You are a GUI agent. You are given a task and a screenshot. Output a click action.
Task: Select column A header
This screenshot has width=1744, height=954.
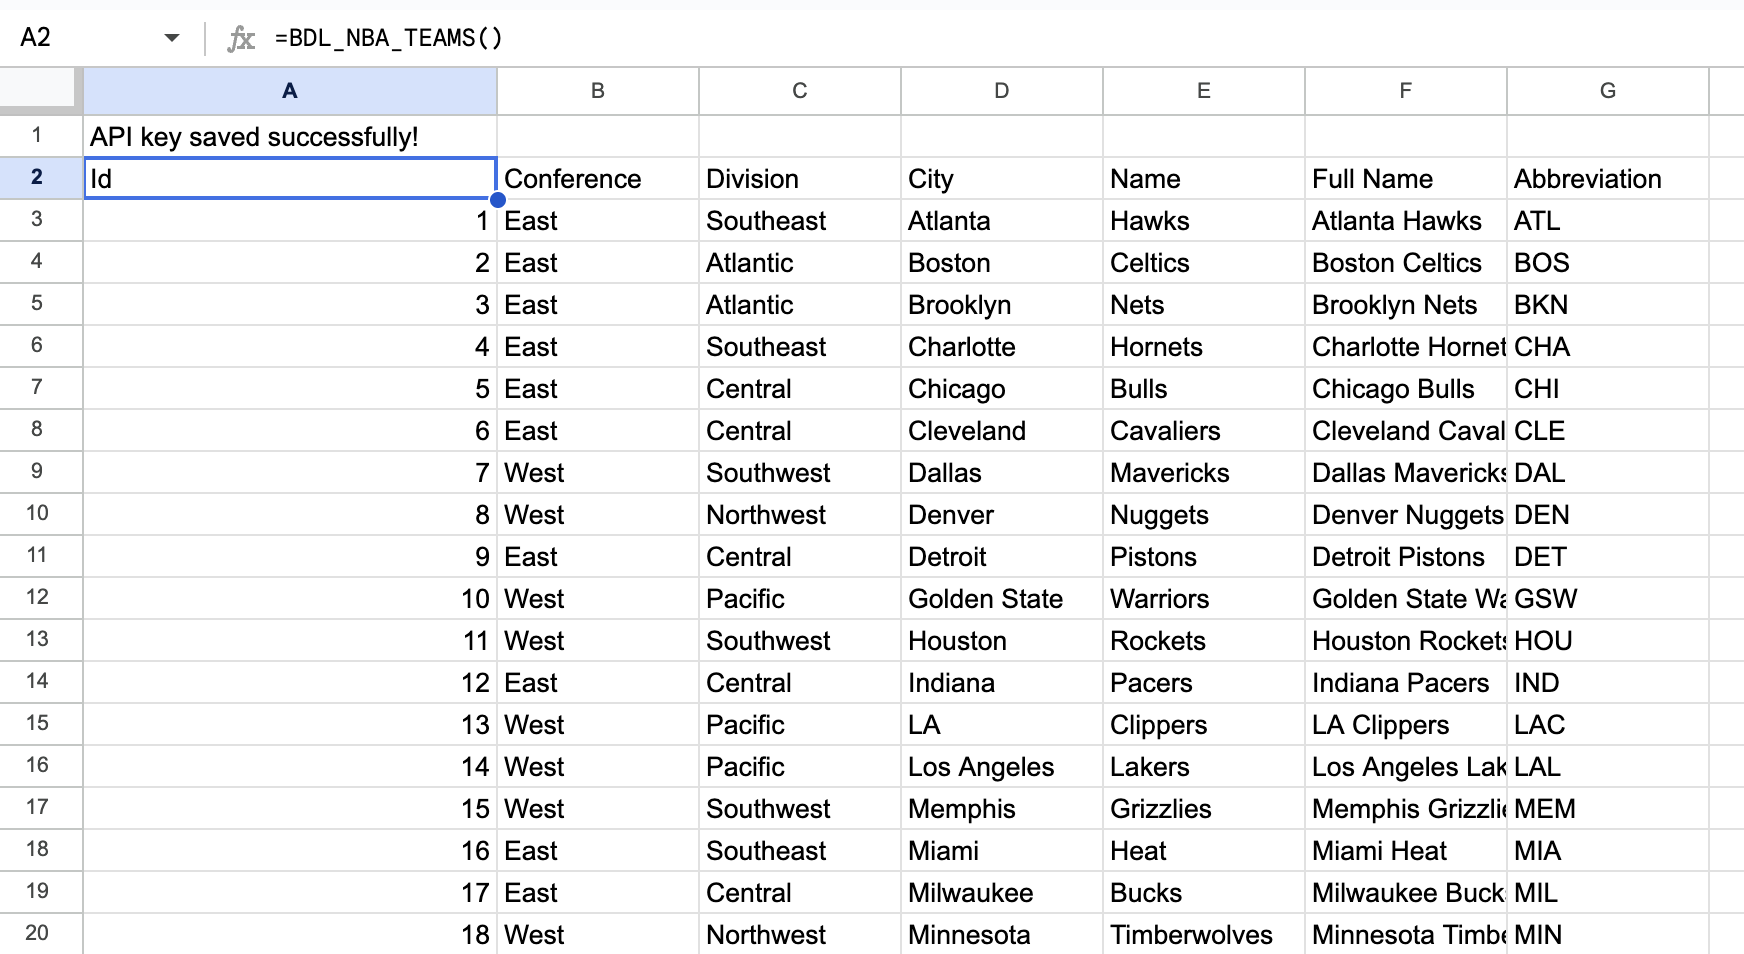pyautogui.click(x=289, y=90)
